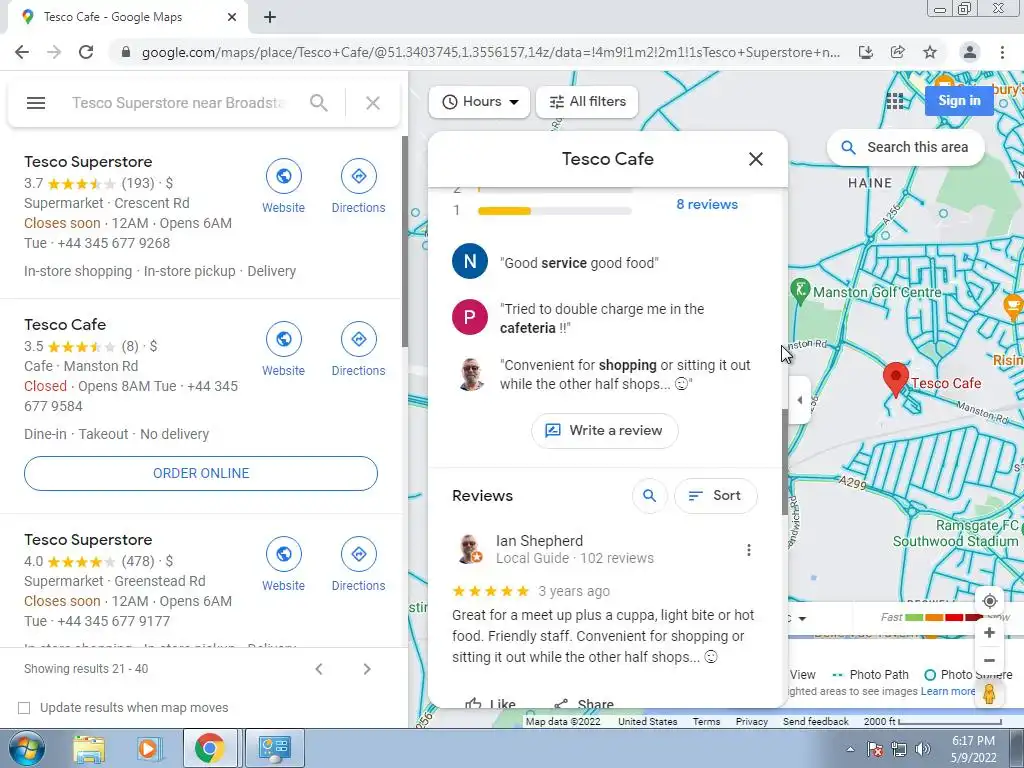Open media player from taskbar
1024x768 pixels.
tap(148, 748)
